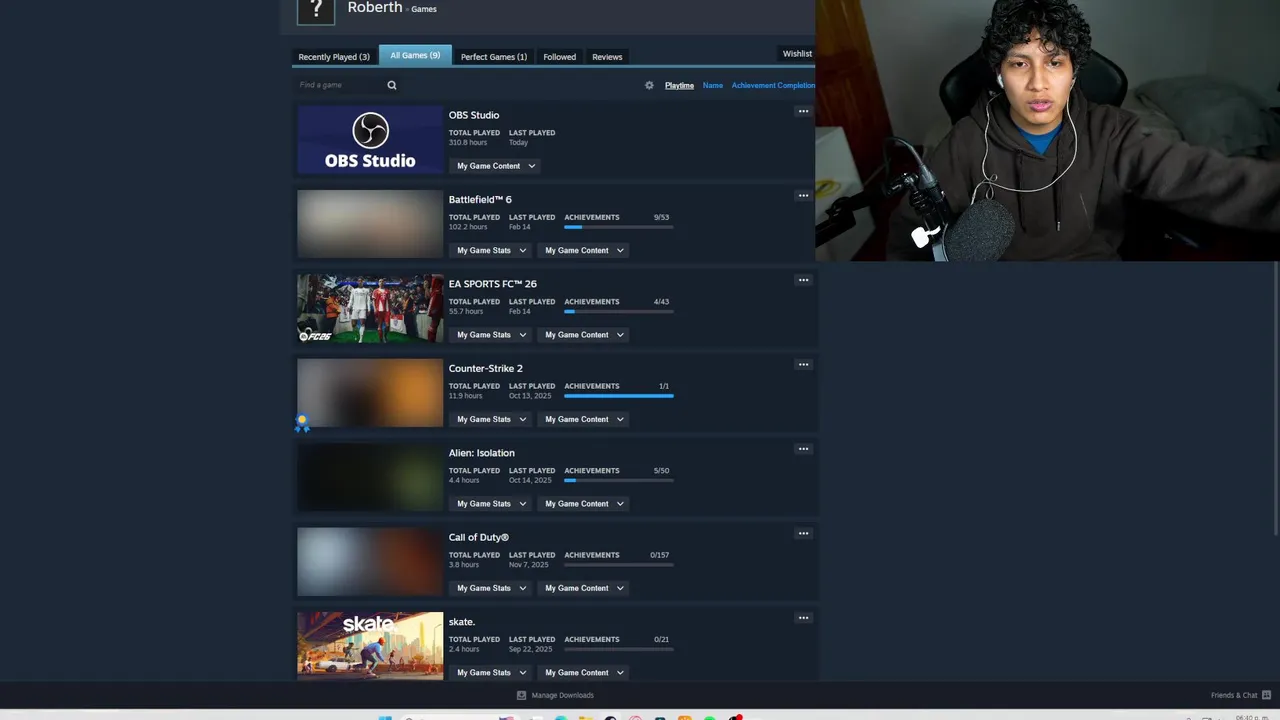The height and width of the screenshot is (720, 1280).
Task: Open the Wishlist button
Action: pyautogui.click(x=797, y=54)
